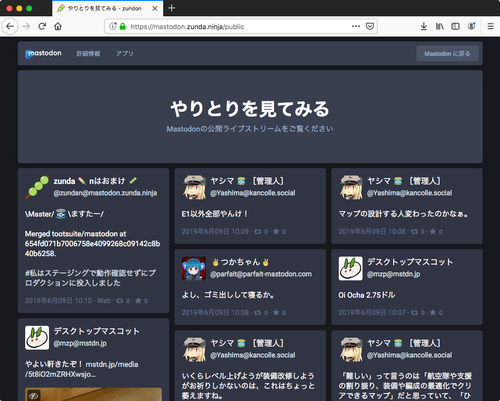Screen dimensions: 500x401
Task: Click boost icon on zunda's post
Action: [x=119, y=301]
